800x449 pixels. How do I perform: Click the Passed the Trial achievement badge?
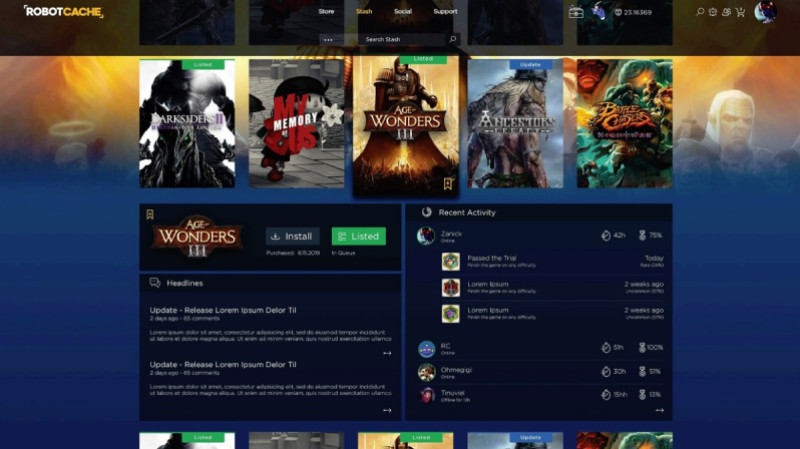tap(451, 261)
